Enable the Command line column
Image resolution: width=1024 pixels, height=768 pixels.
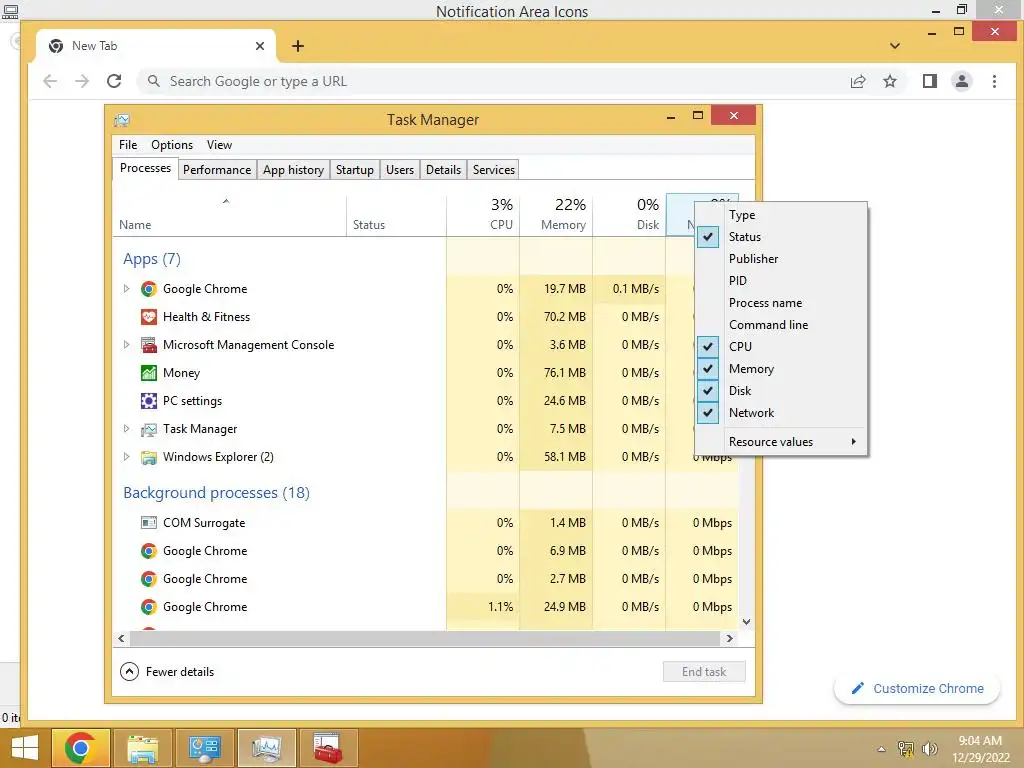click(x=781, y=325)
